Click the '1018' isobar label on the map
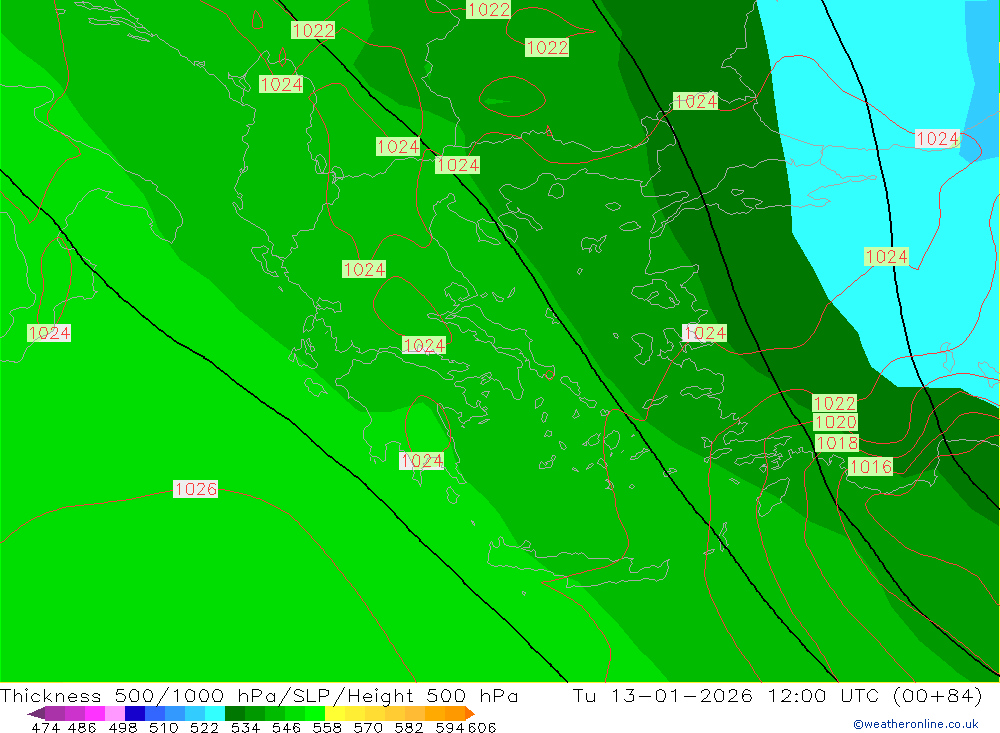The image size is (1000, 733). click(x=837, y=443)
